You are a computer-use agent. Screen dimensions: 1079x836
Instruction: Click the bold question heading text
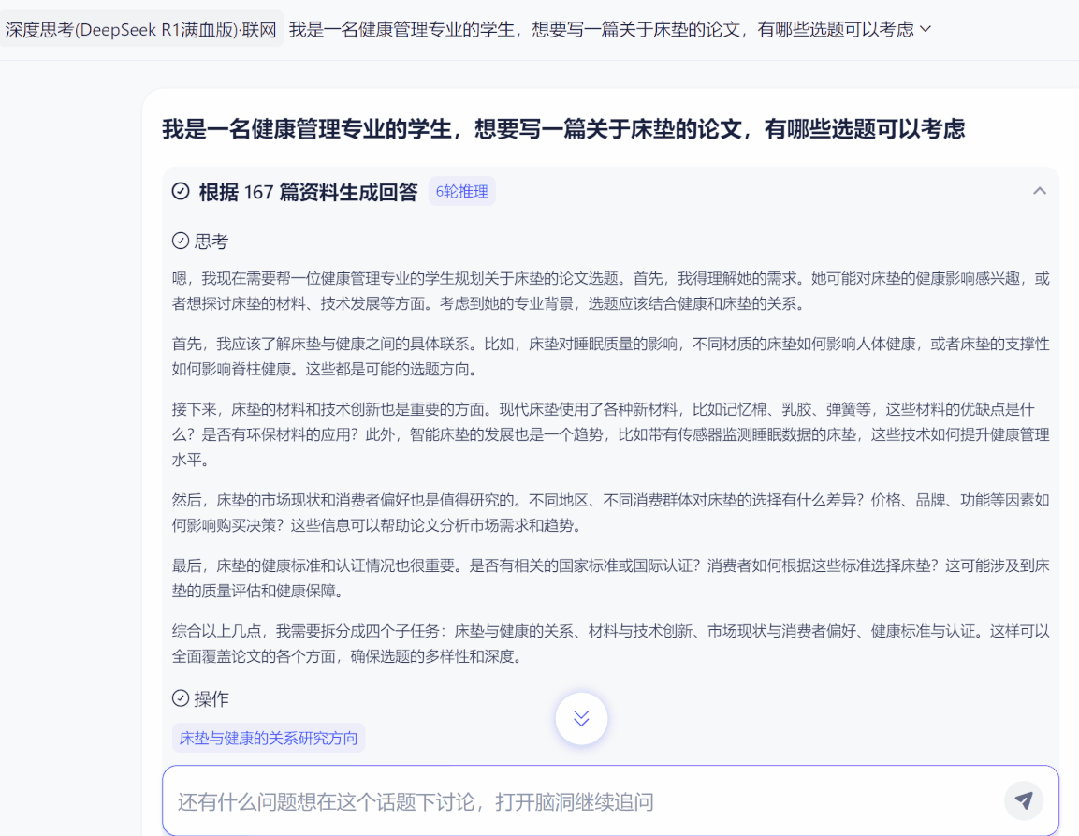click(x=564, y=129)
